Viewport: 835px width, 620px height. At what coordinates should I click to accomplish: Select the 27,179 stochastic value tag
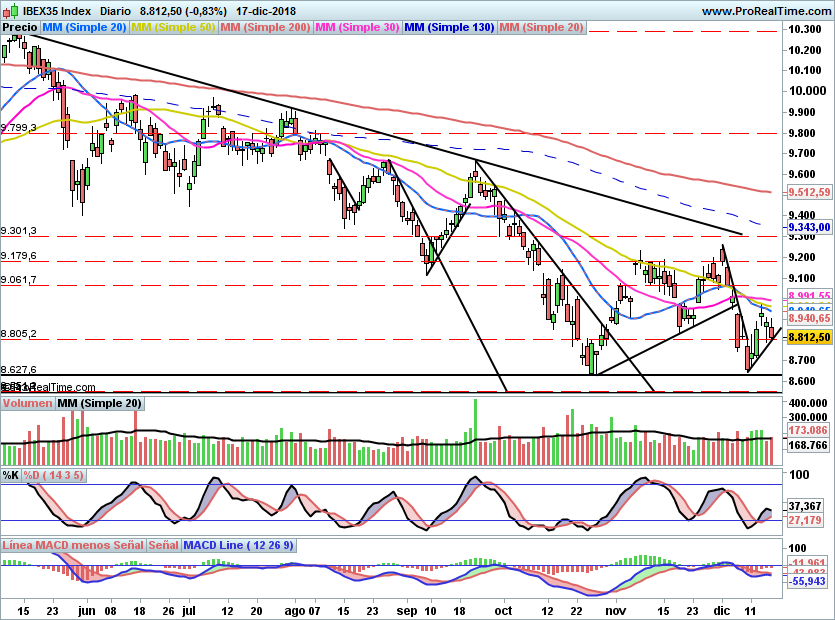pos(805,520)
